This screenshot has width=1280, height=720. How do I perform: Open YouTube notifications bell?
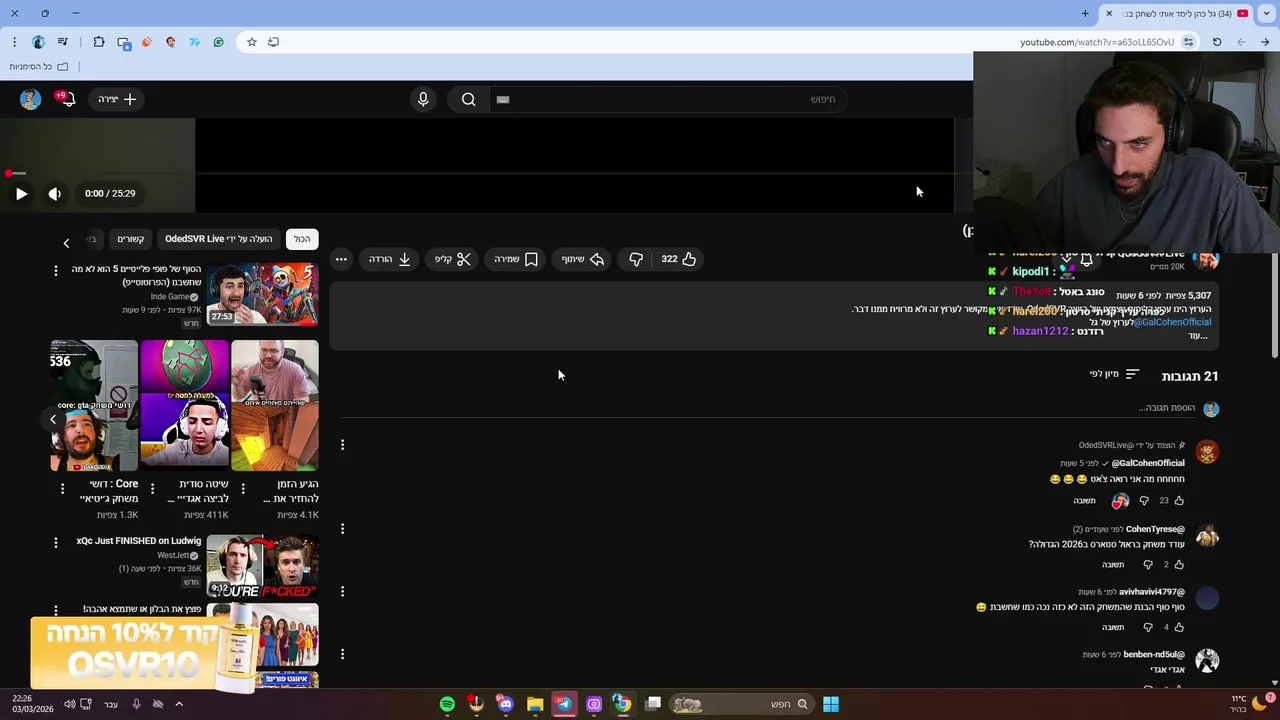point(66,99)
